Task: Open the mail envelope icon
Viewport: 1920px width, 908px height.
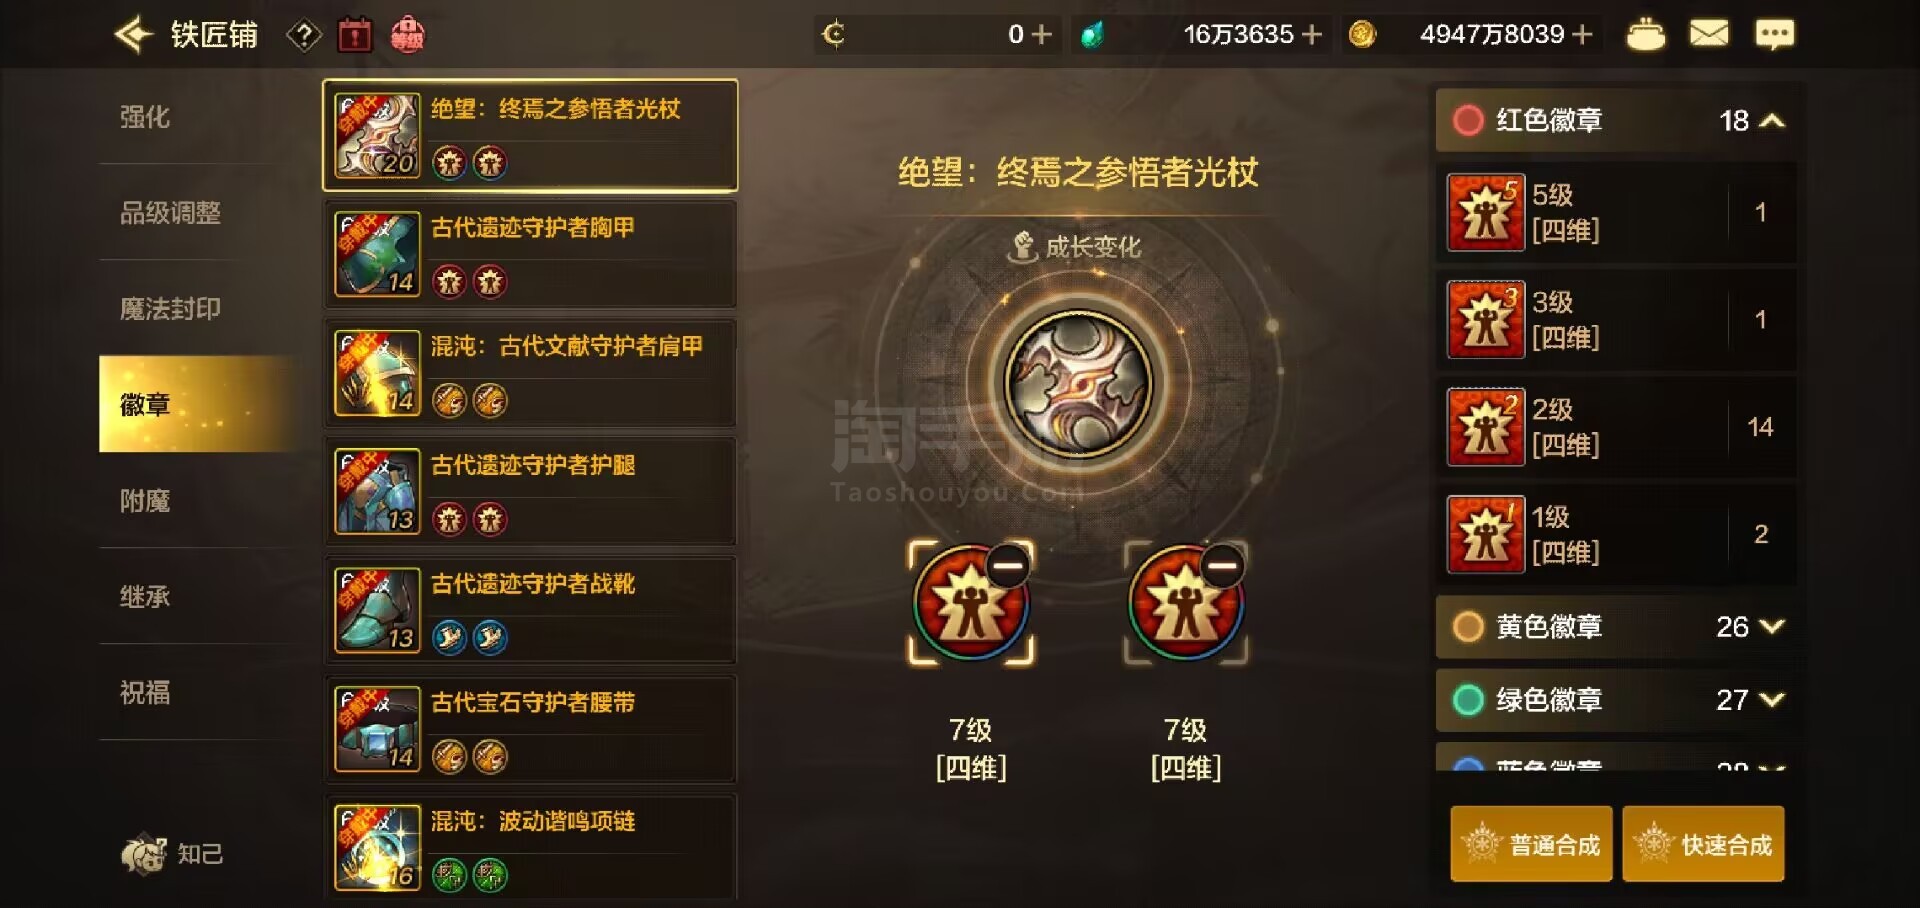Action: tap(1708, 35)
